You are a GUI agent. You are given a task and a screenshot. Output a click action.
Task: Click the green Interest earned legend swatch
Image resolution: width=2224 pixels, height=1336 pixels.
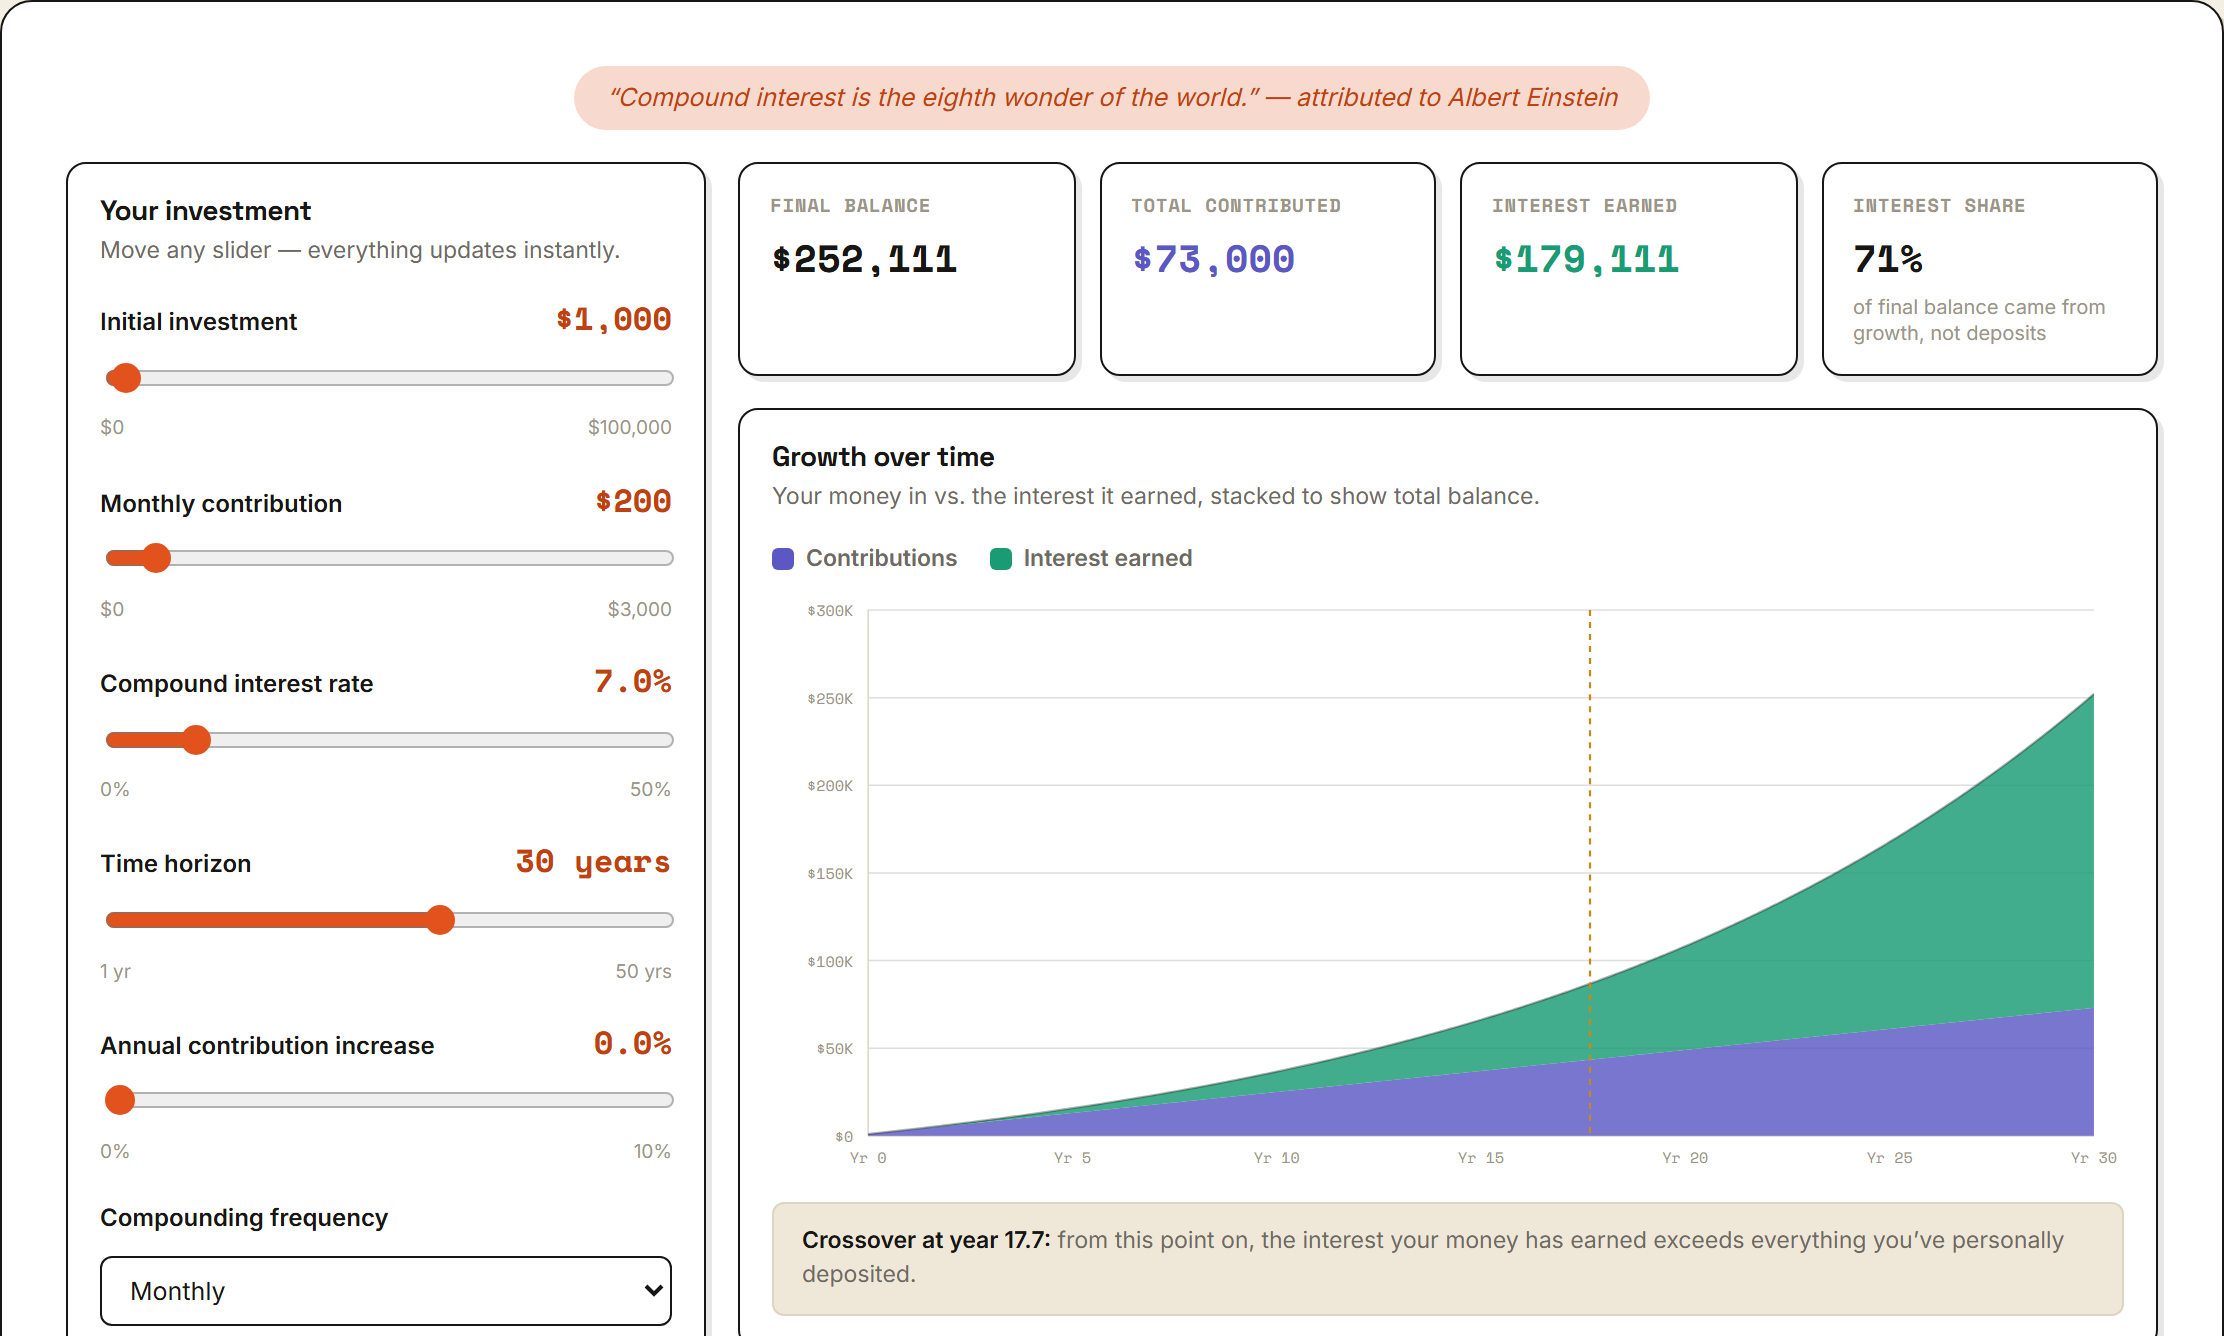pyautogui.click(x=1001, y=559)
